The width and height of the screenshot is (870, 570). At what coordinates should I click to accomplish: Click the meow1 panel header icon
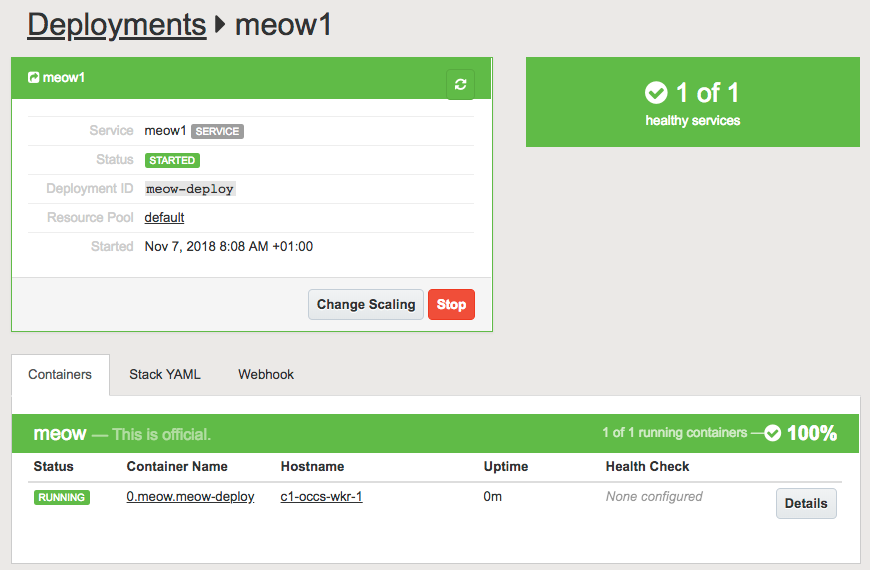tap(33, 77)
